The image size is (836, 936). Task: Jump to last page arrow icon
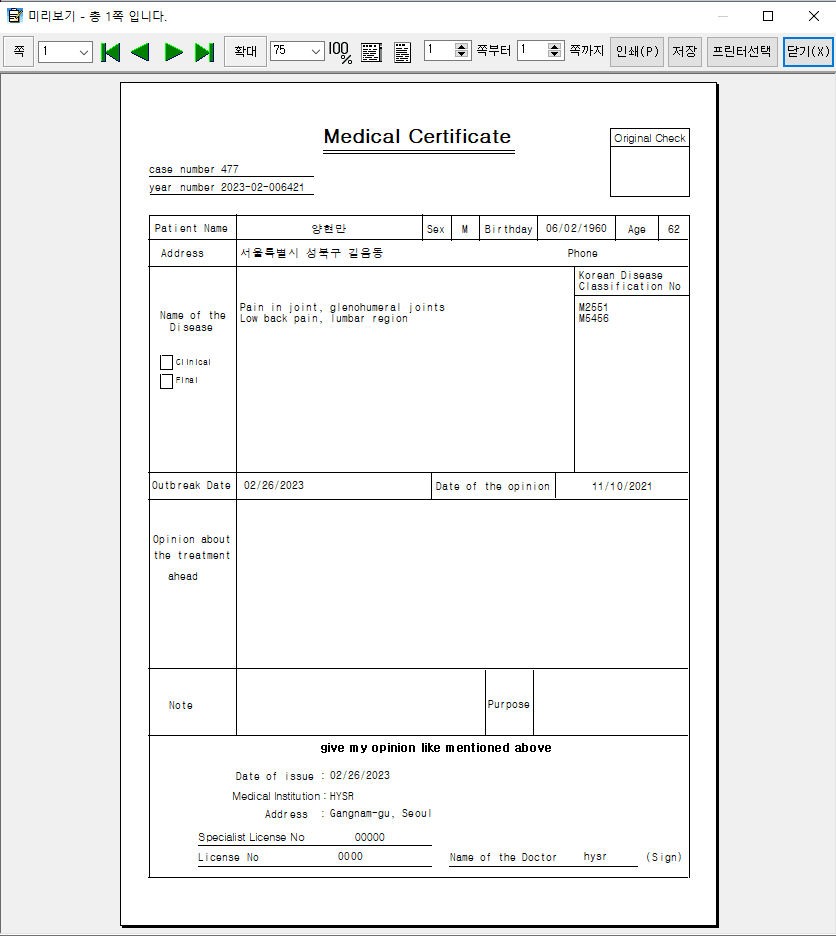[x=204, y=52]
